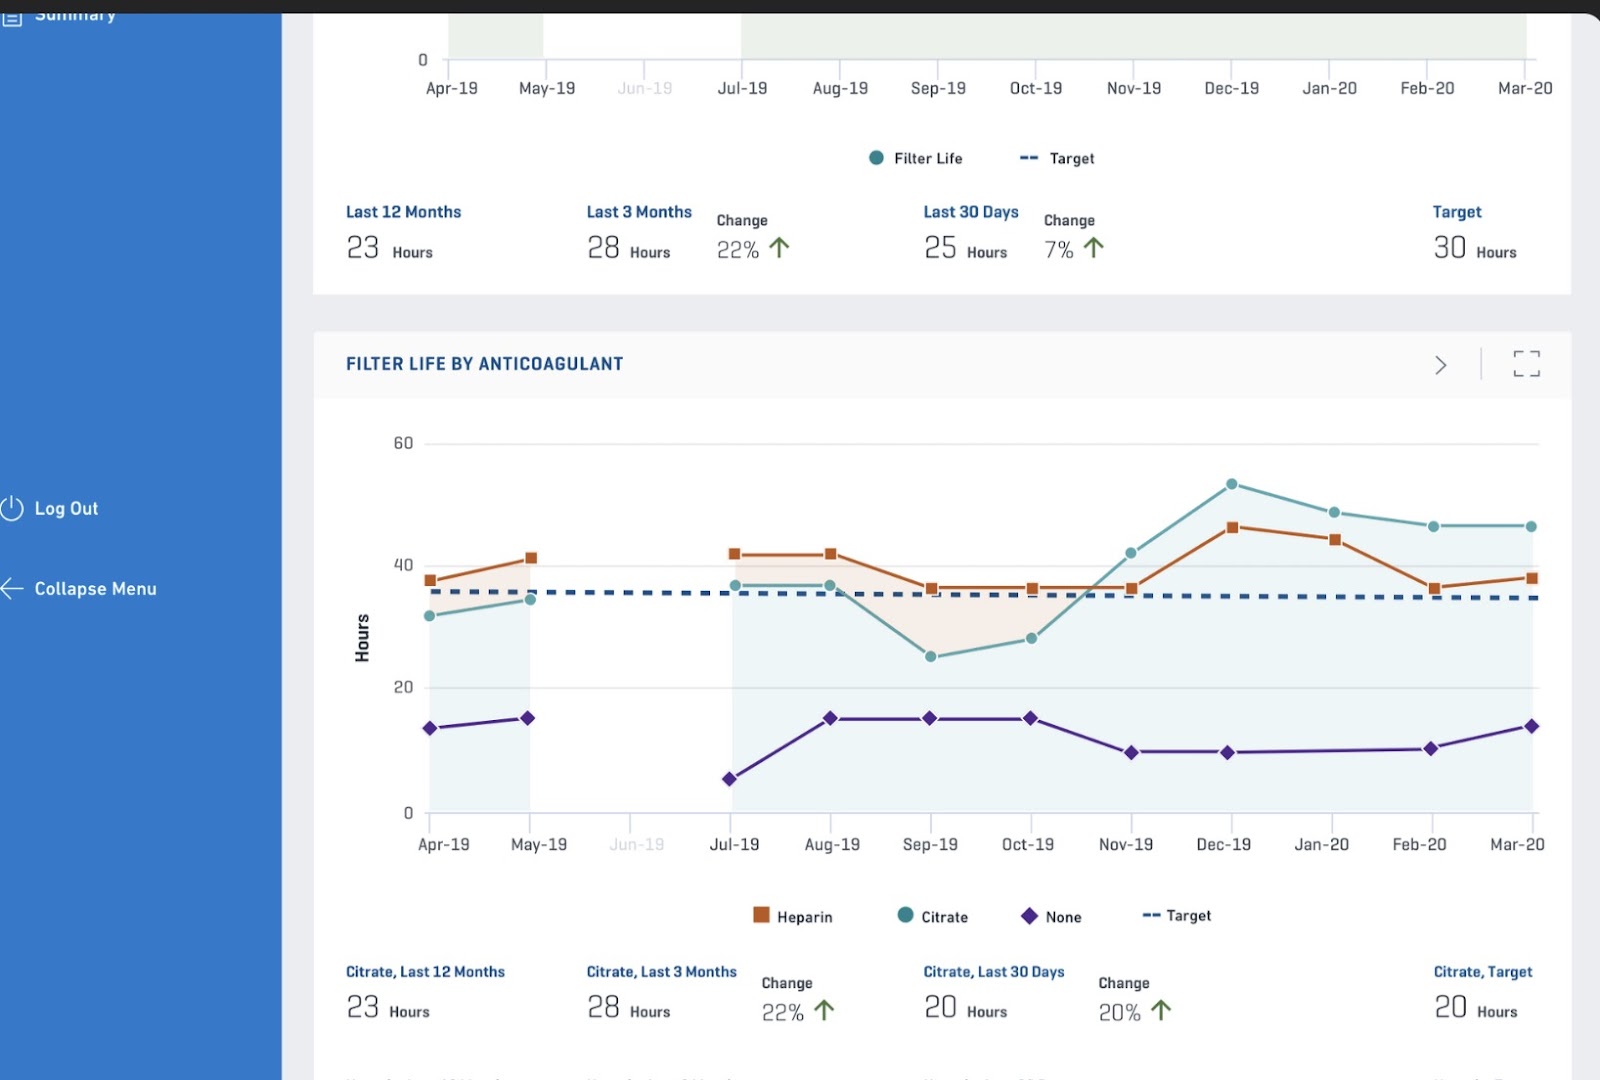Click the Citrate, Last 3 Months stat

661,971
